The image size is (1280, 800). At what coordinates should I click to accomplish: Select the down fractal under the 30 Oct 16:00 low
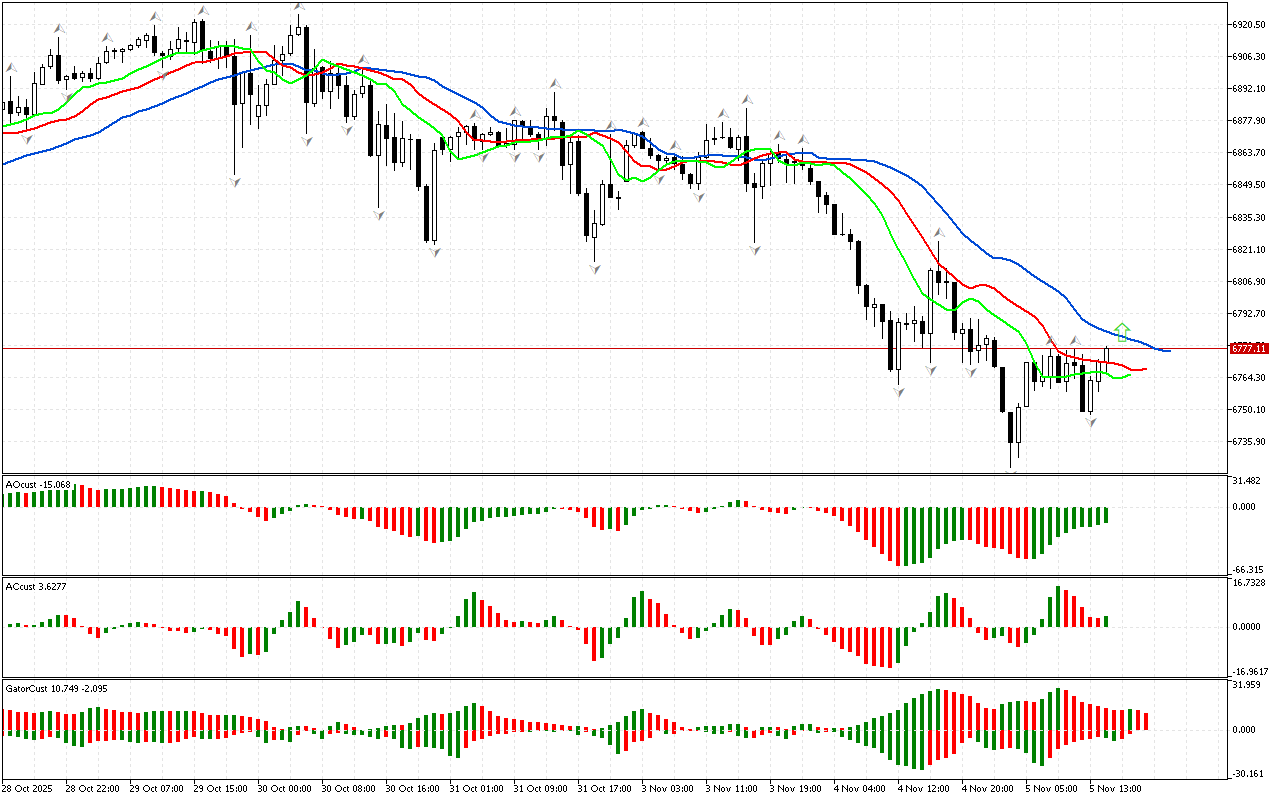(435, 252)
